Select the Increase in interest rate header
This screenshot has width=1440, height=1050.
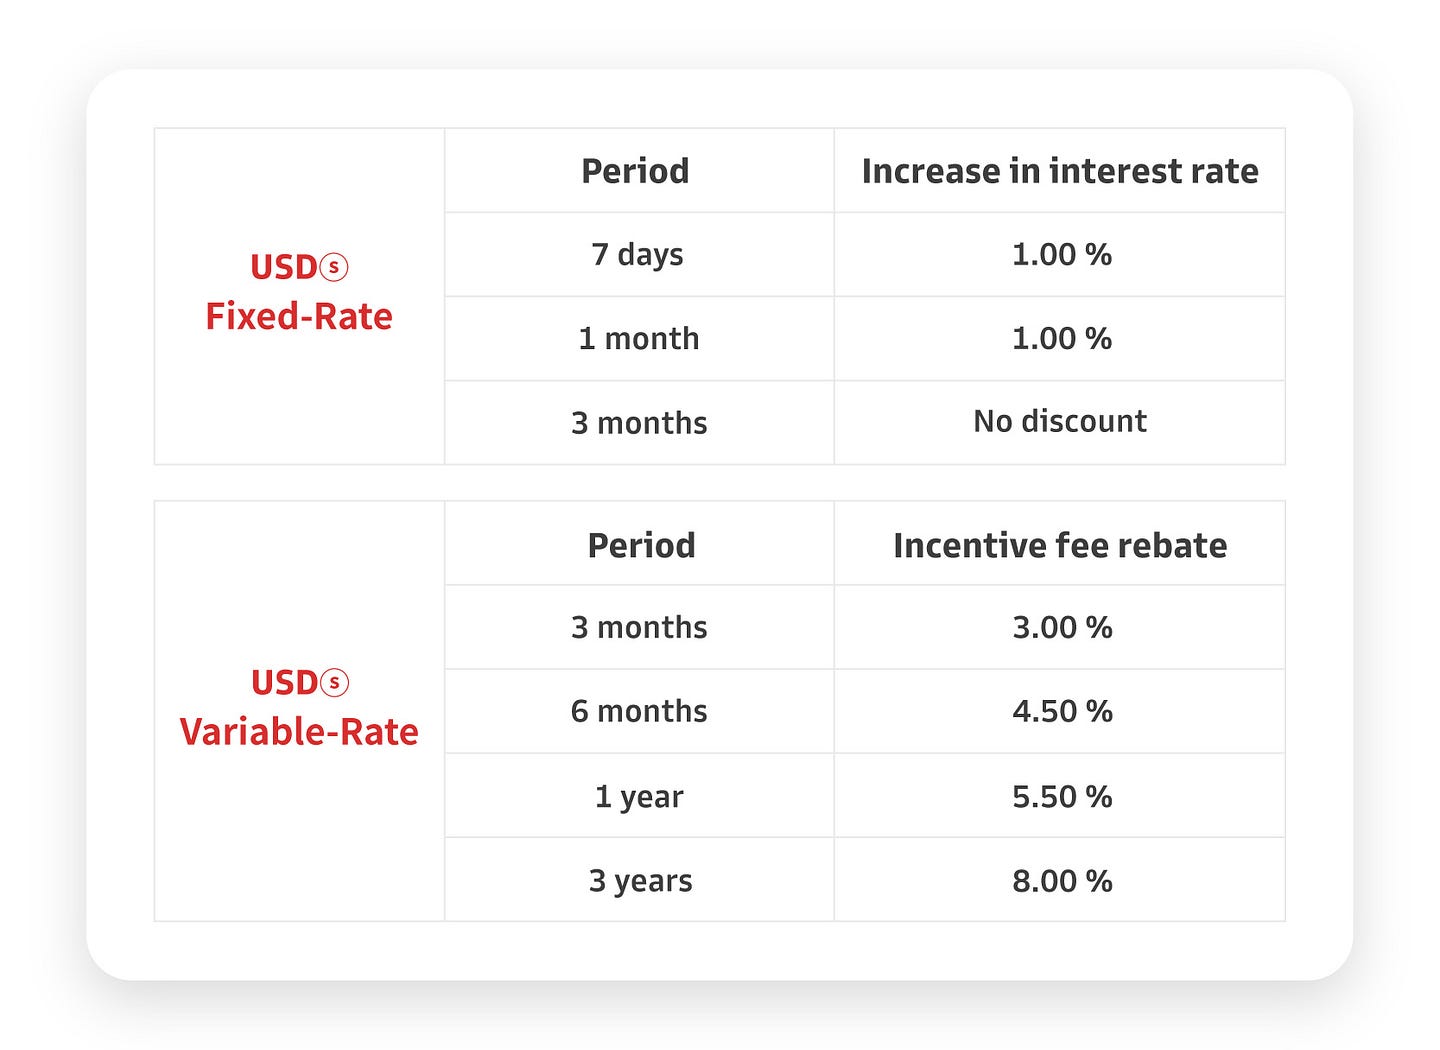pyautogui.click(x=1060, y=171)
